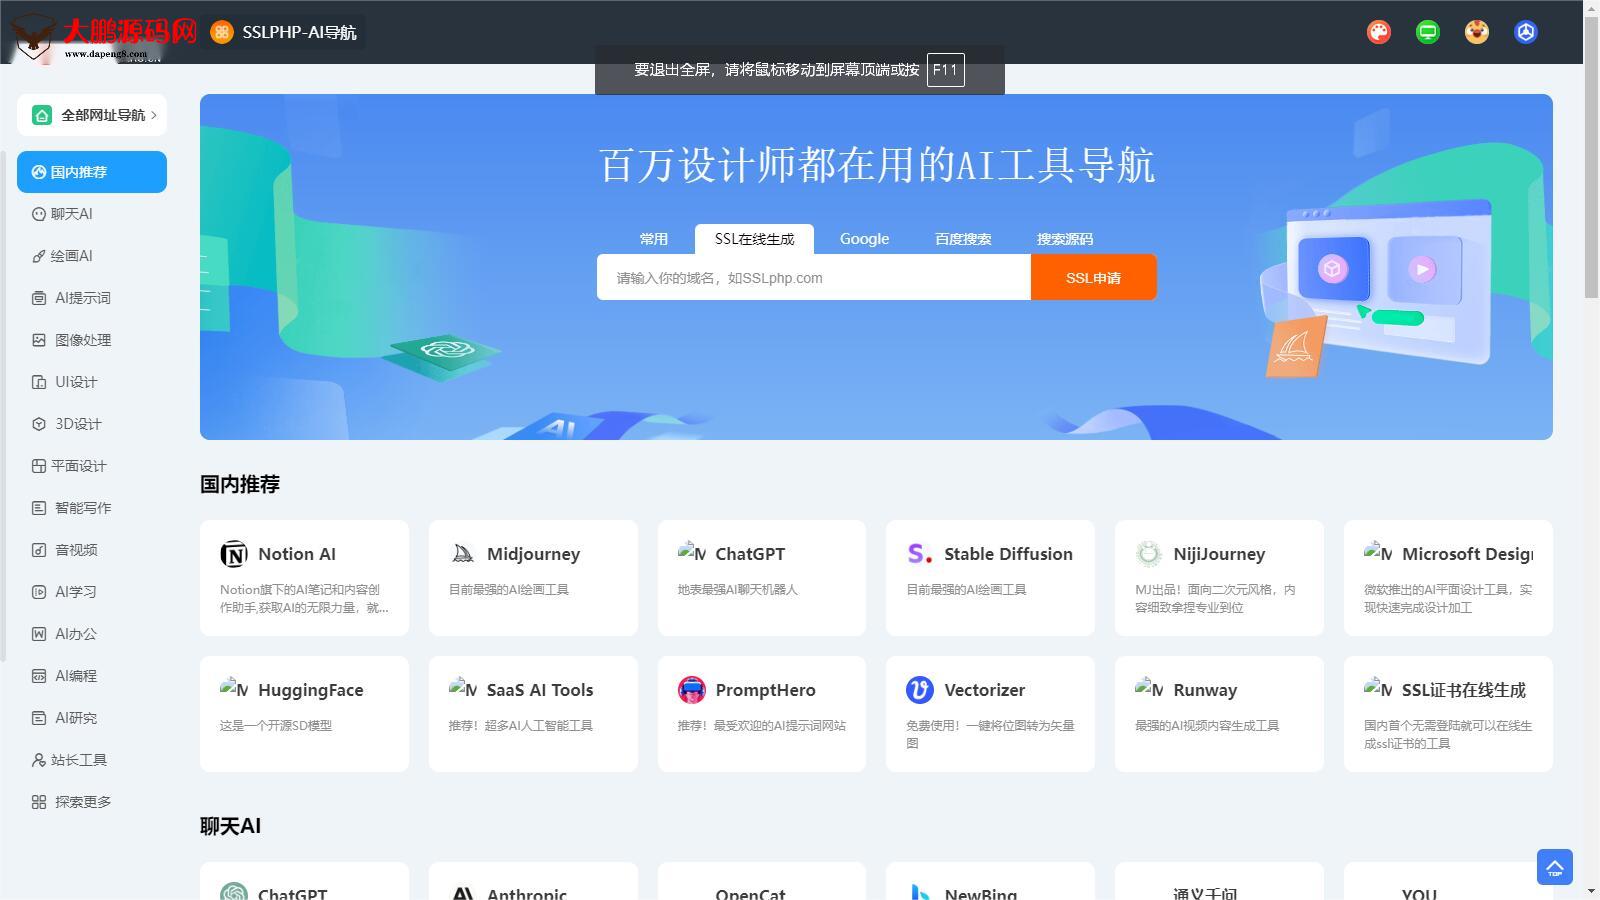
Task: Click the NijiJourney logo icon
Action: tap(1149, 554)
